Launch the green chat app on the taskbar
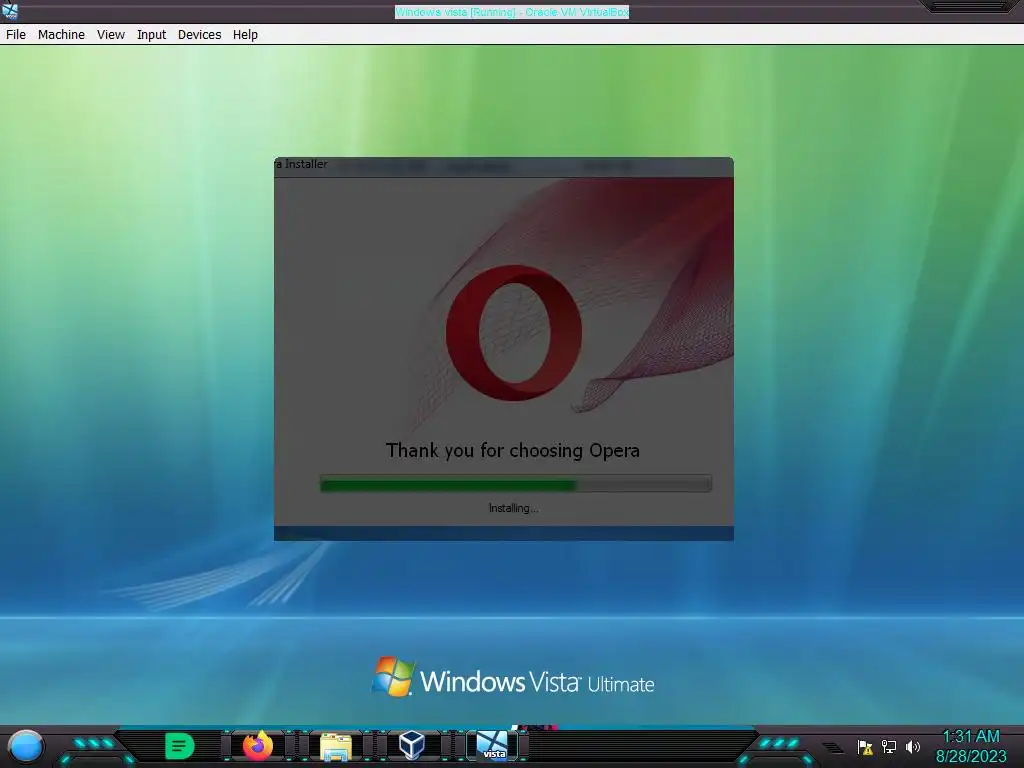Screen dimensions: 1024x768 point(180,746)
